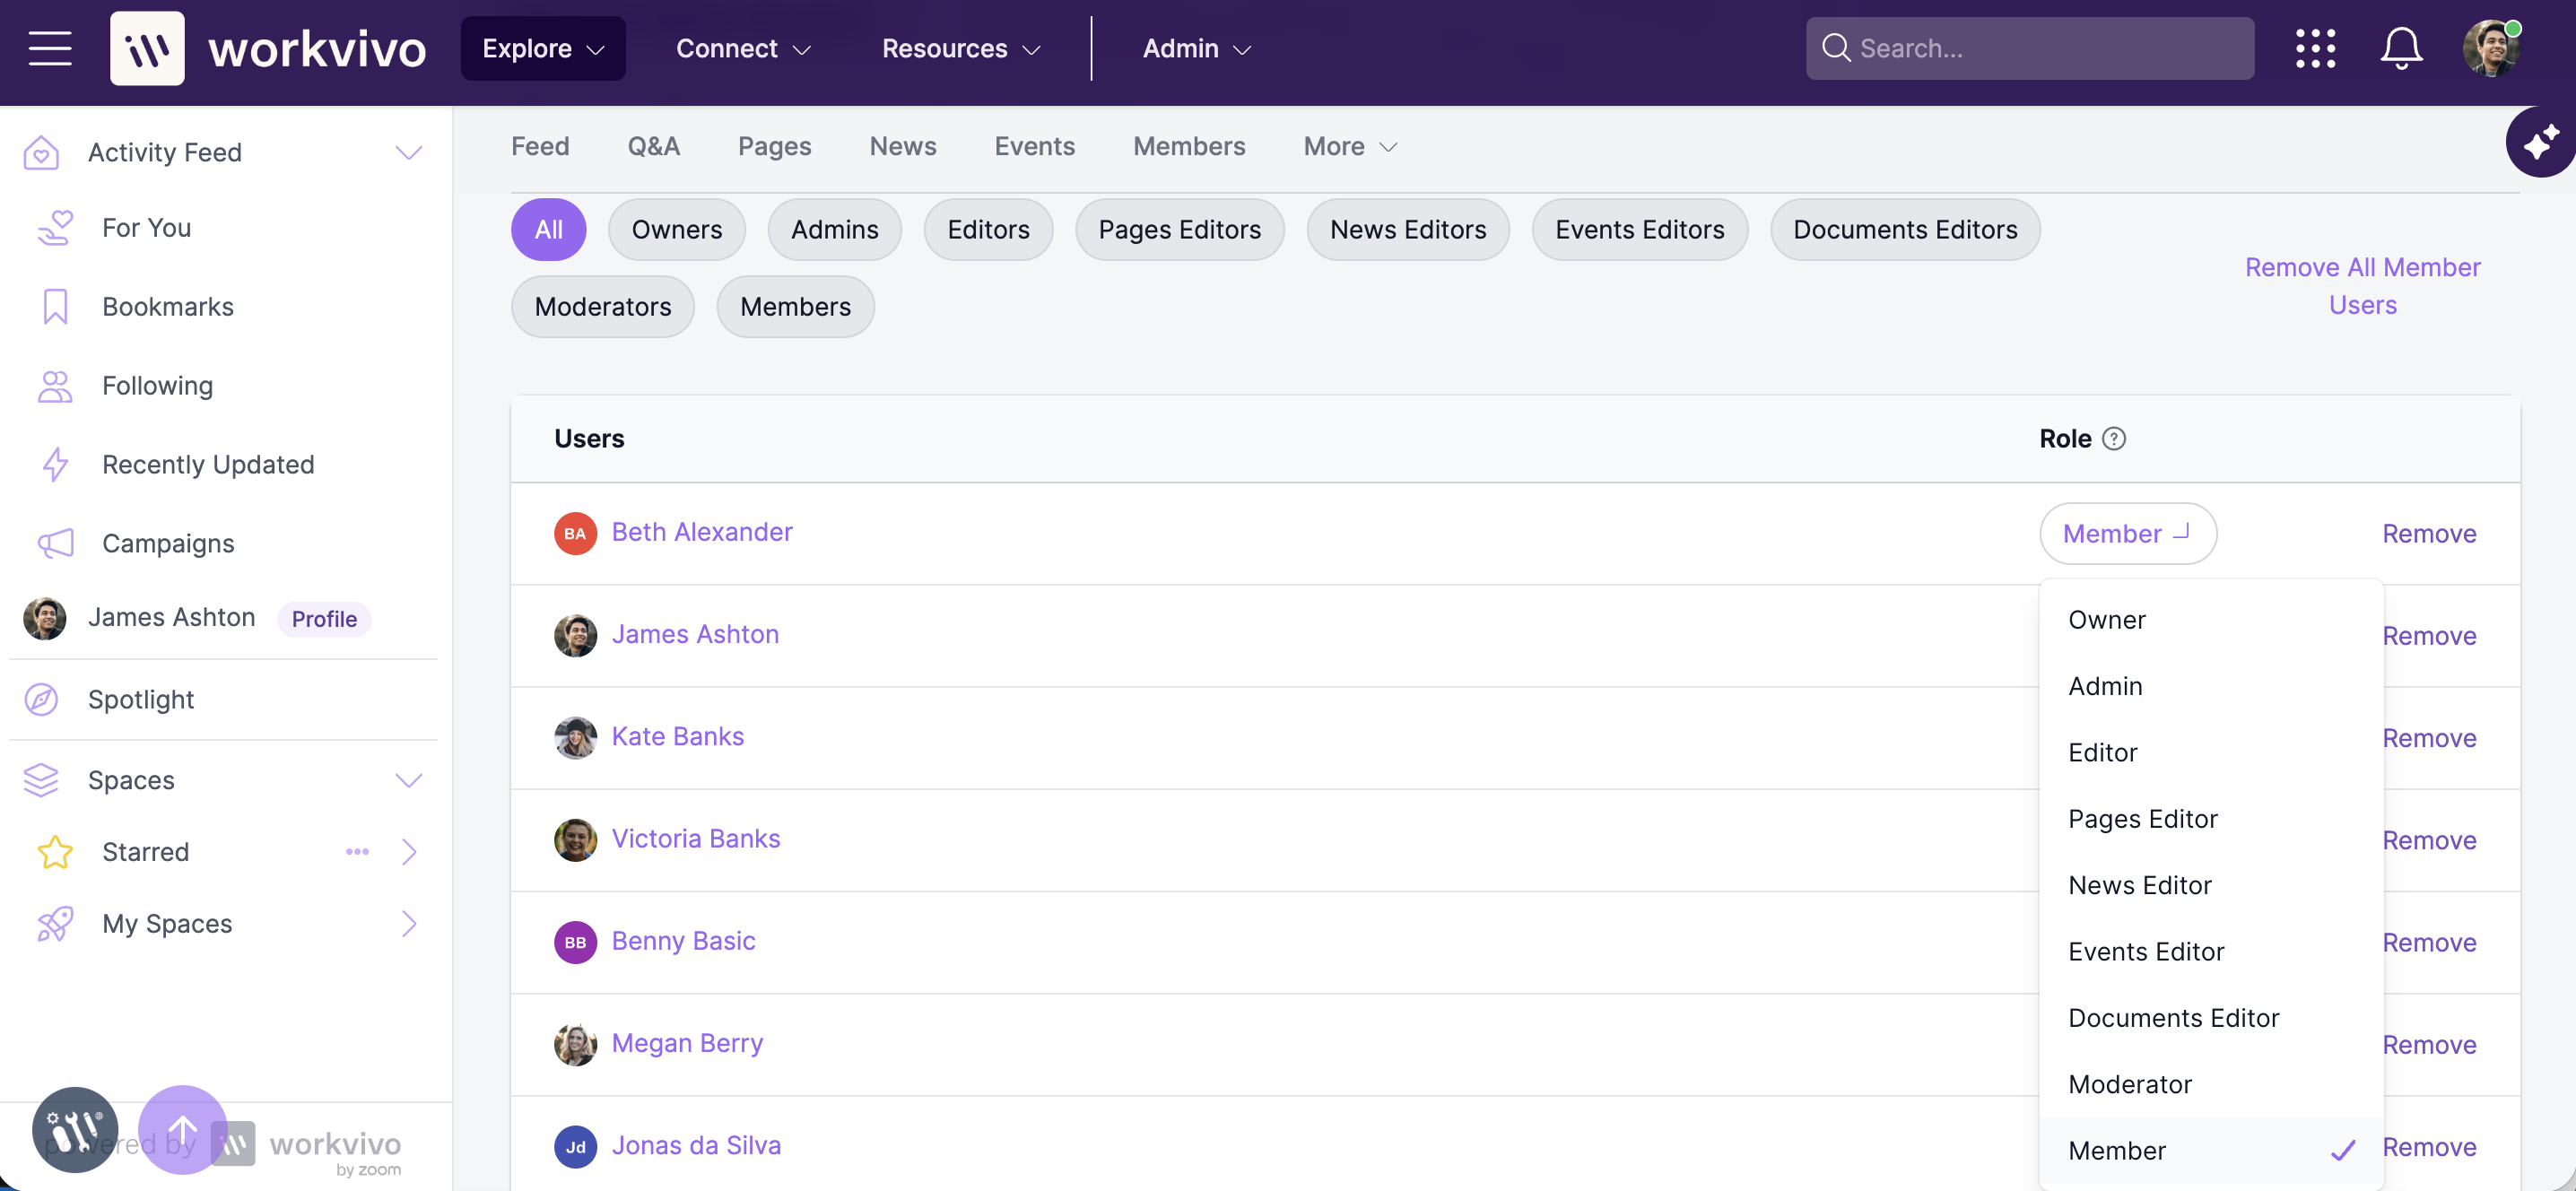Expand the More tab dropdown
2576x1191 pixels.
click(1350, 146)
